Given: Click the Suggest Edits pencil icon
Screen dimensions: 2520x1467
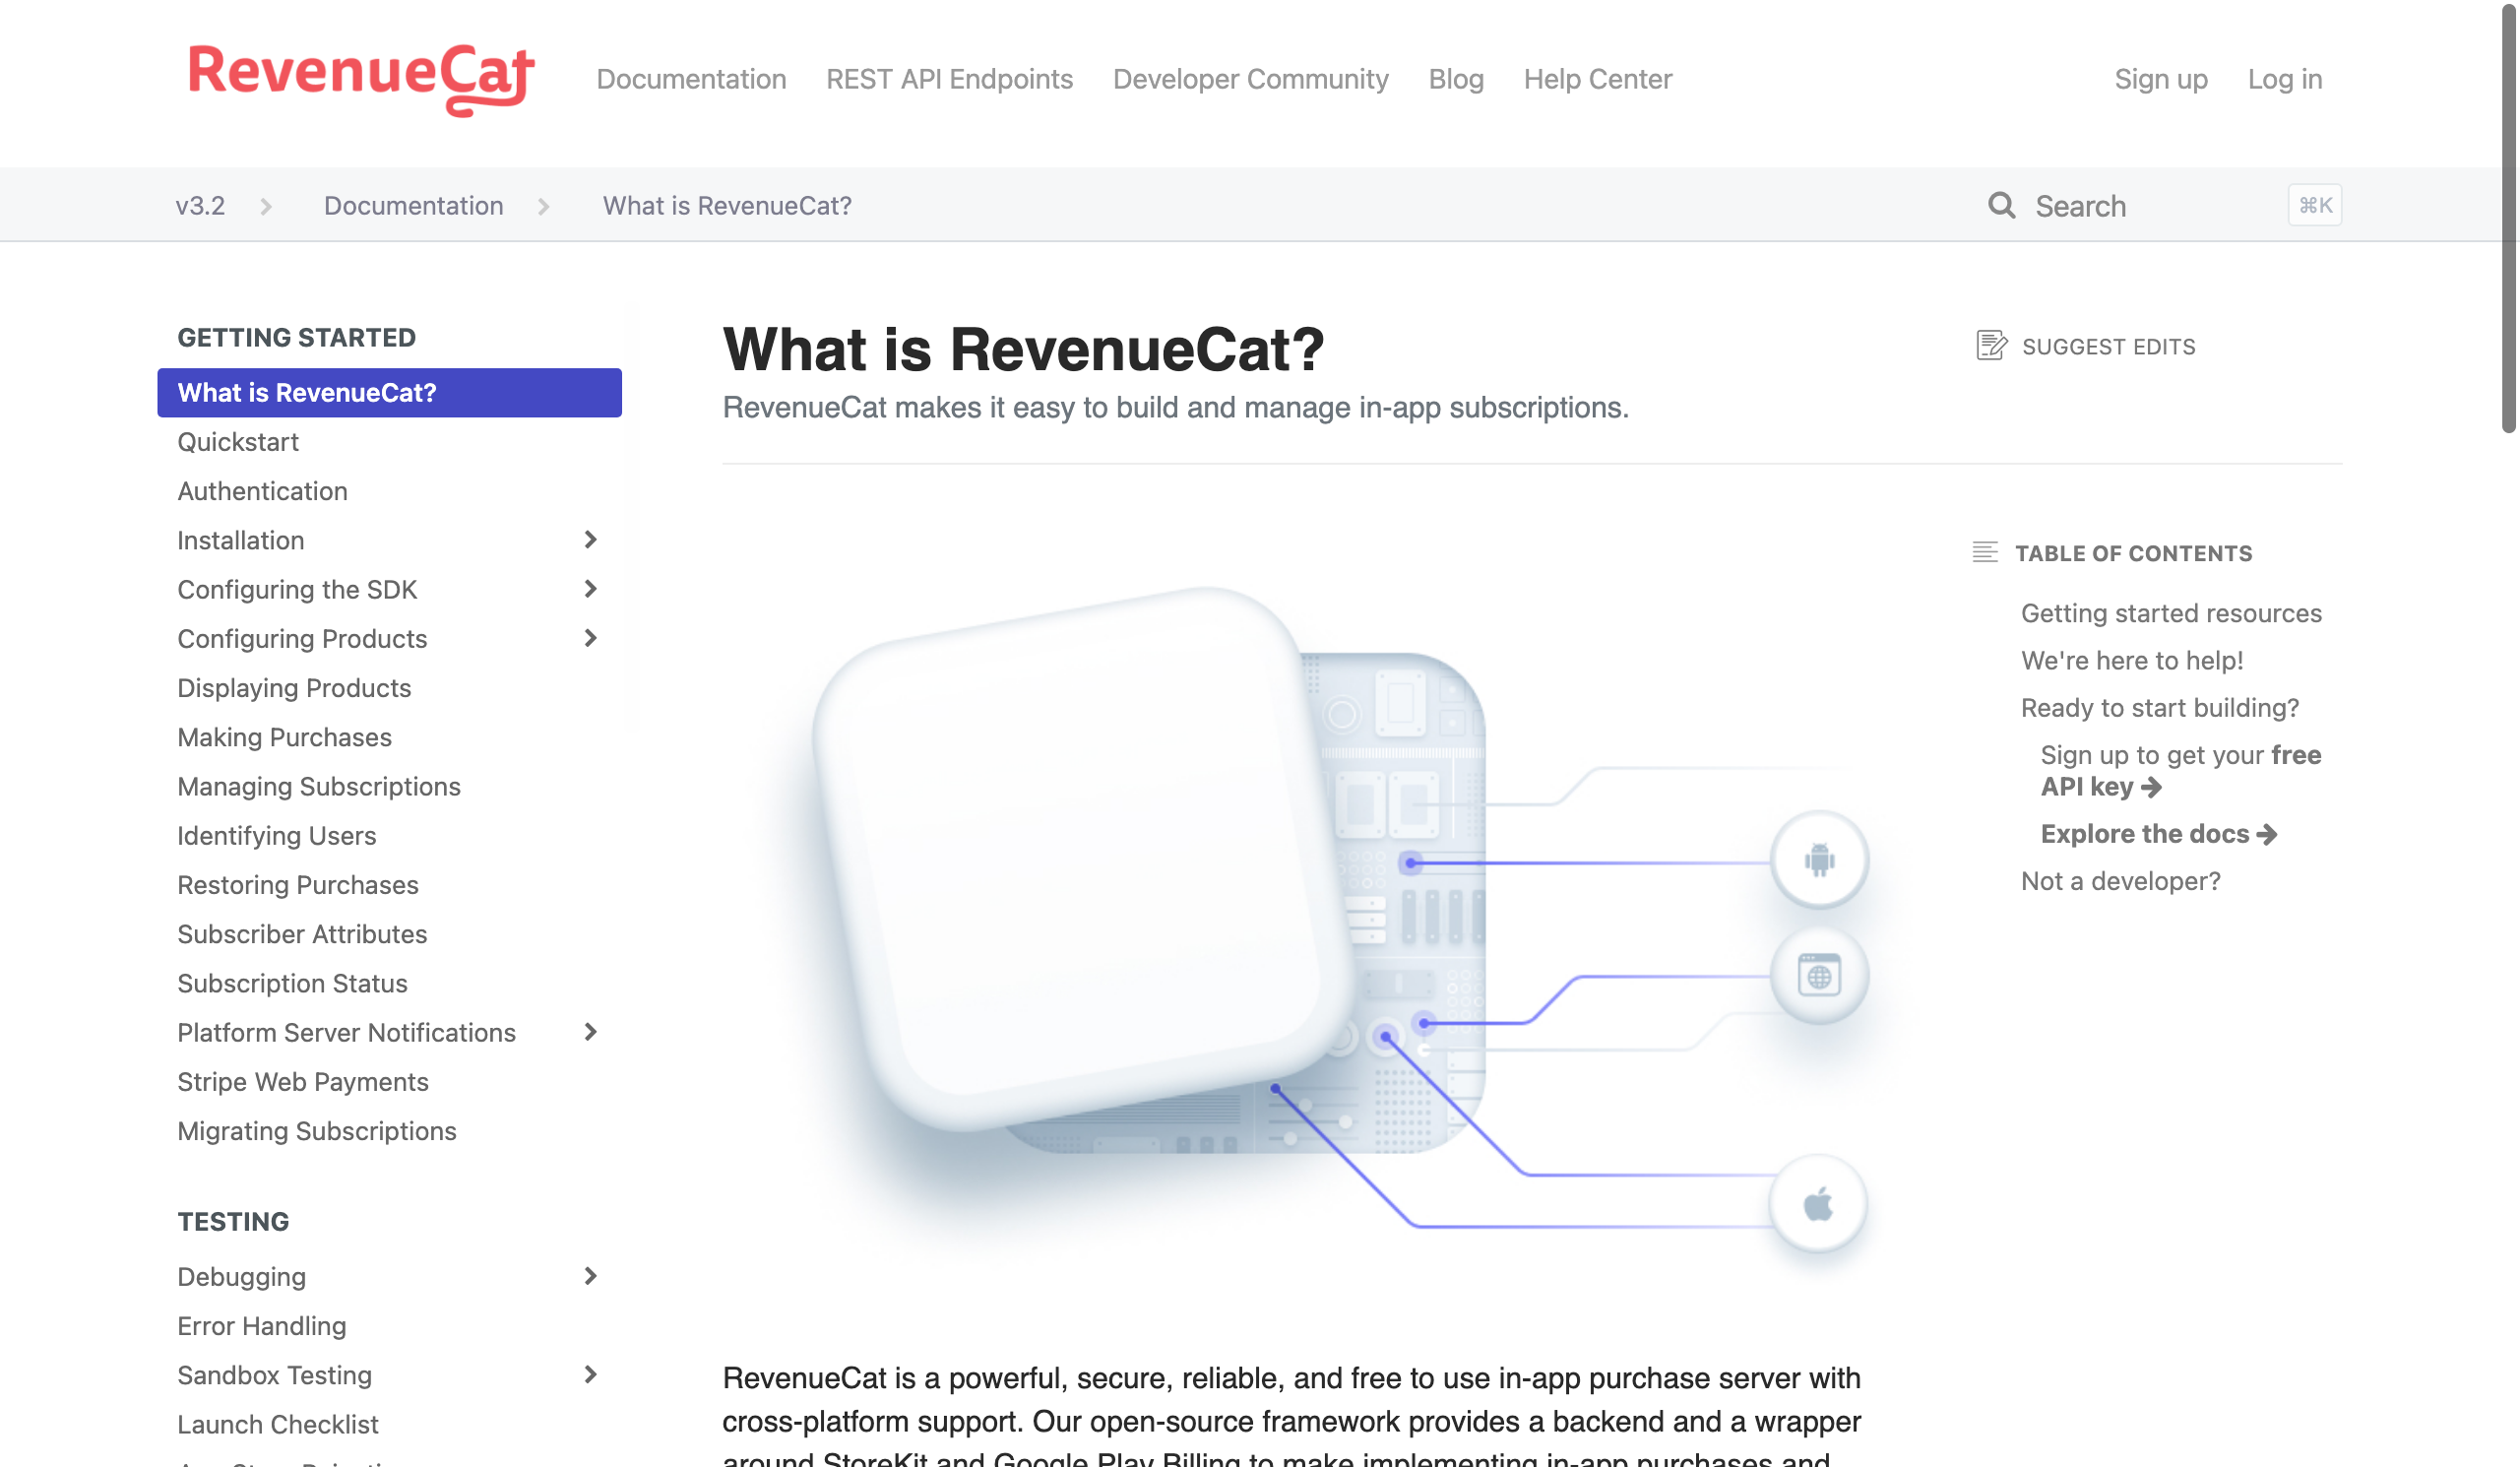Looking at the screenshot, I should 1990,346.
